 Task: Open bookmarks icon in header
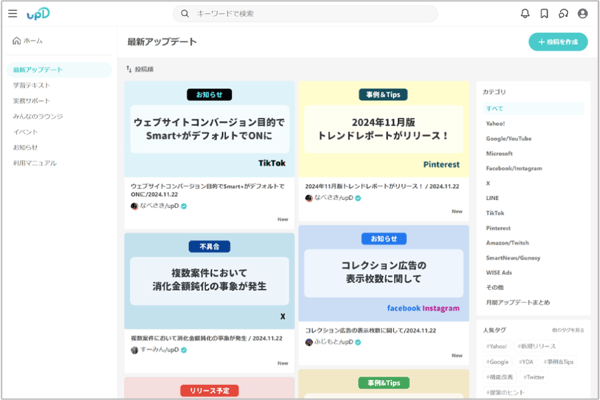click(x=544, y=14)
